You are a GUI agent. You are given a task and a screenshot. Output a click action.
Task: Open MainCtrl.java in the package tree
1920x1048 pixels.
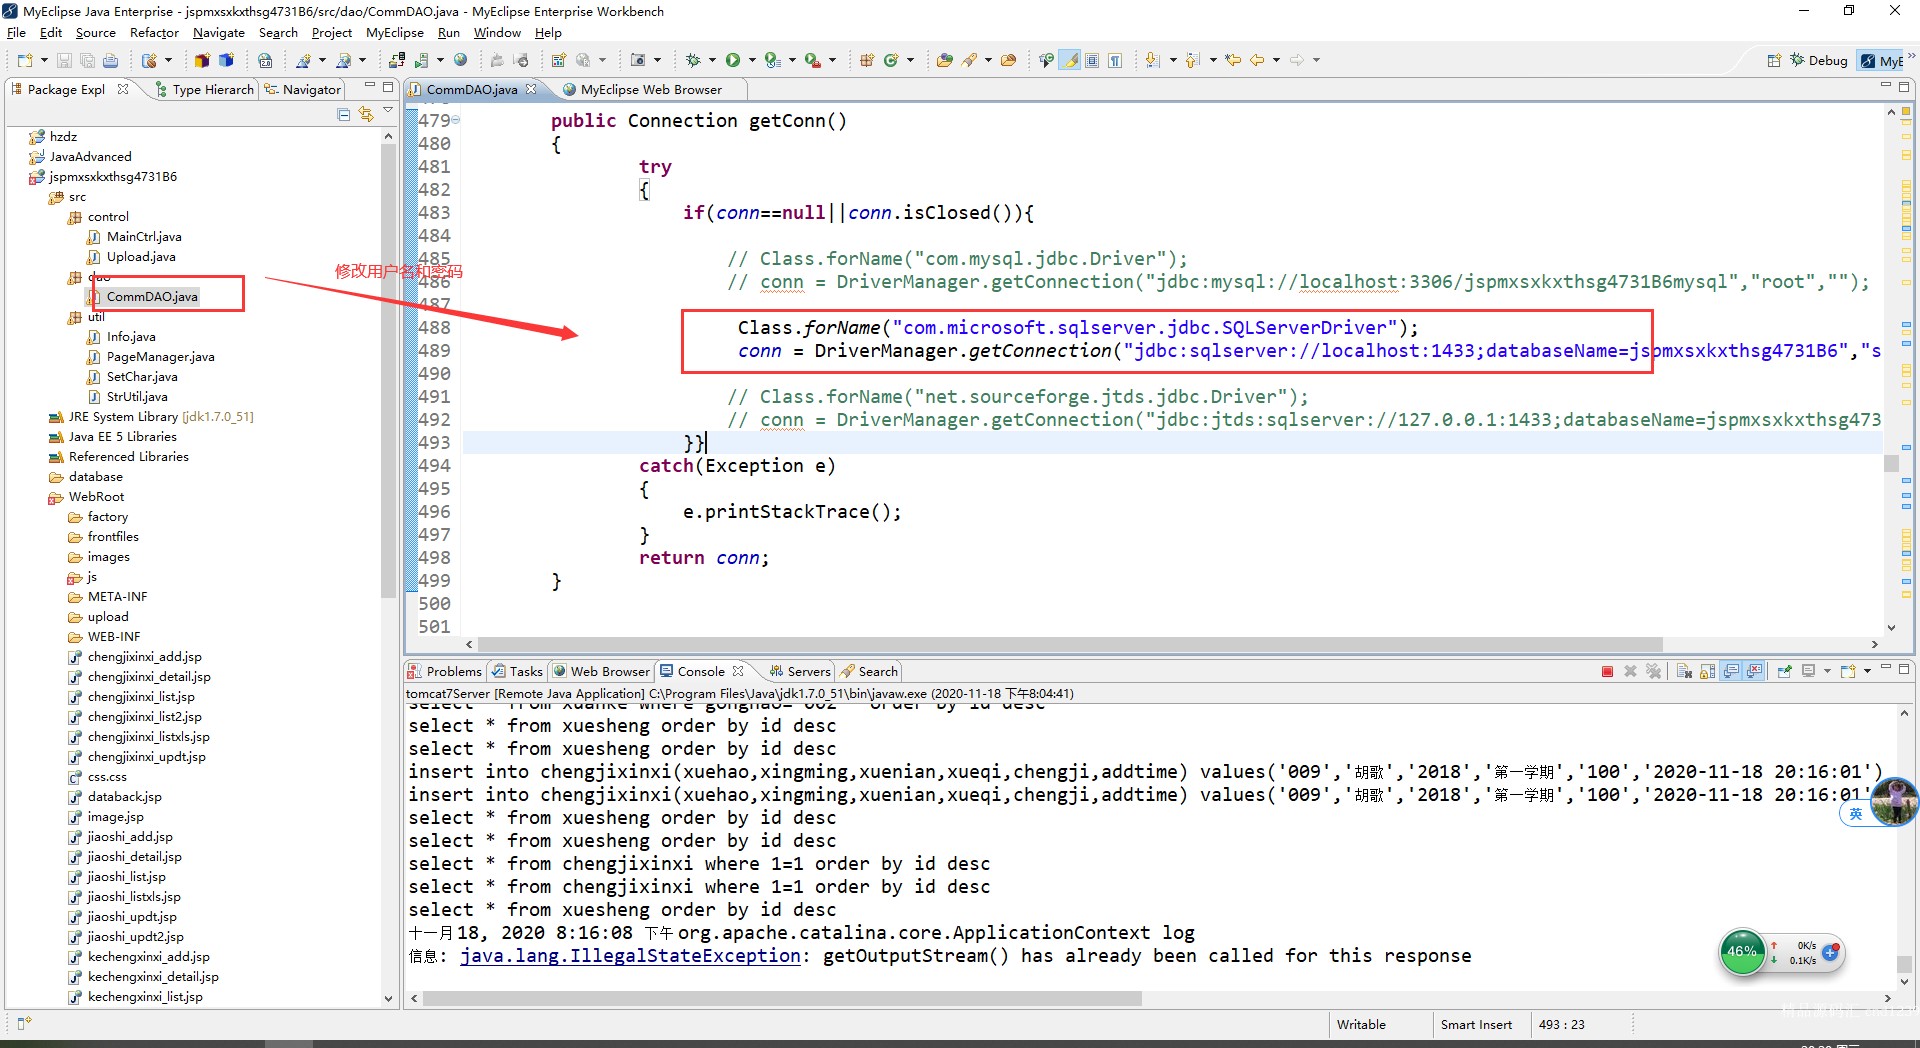coord(144,237)
